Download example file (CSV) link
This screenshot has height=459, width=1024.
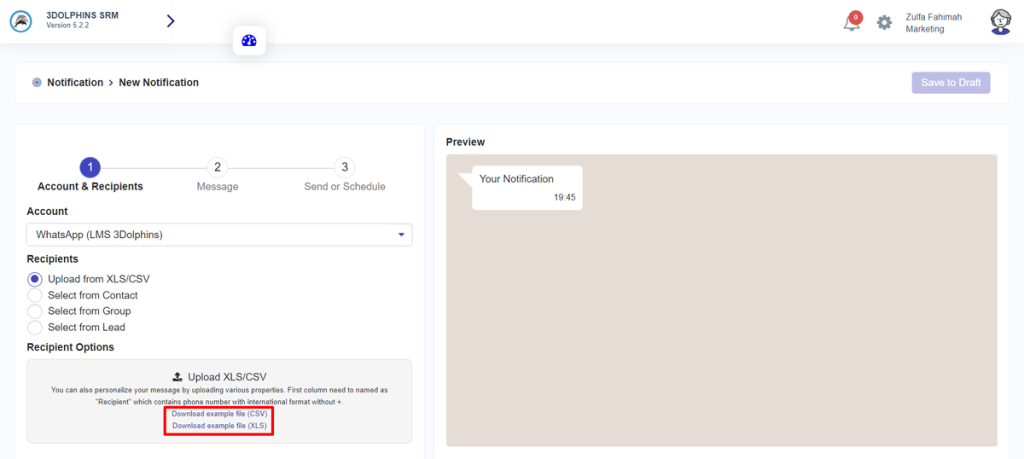(219, 413)
